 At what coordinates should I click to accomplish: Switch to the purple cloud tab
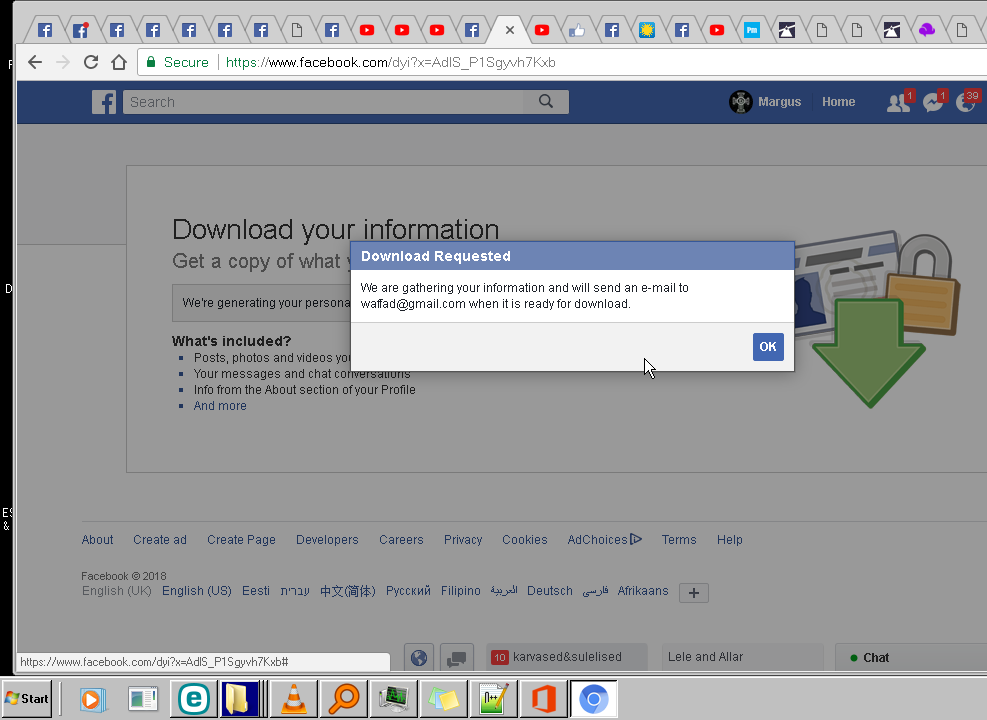tap(927, 30)
